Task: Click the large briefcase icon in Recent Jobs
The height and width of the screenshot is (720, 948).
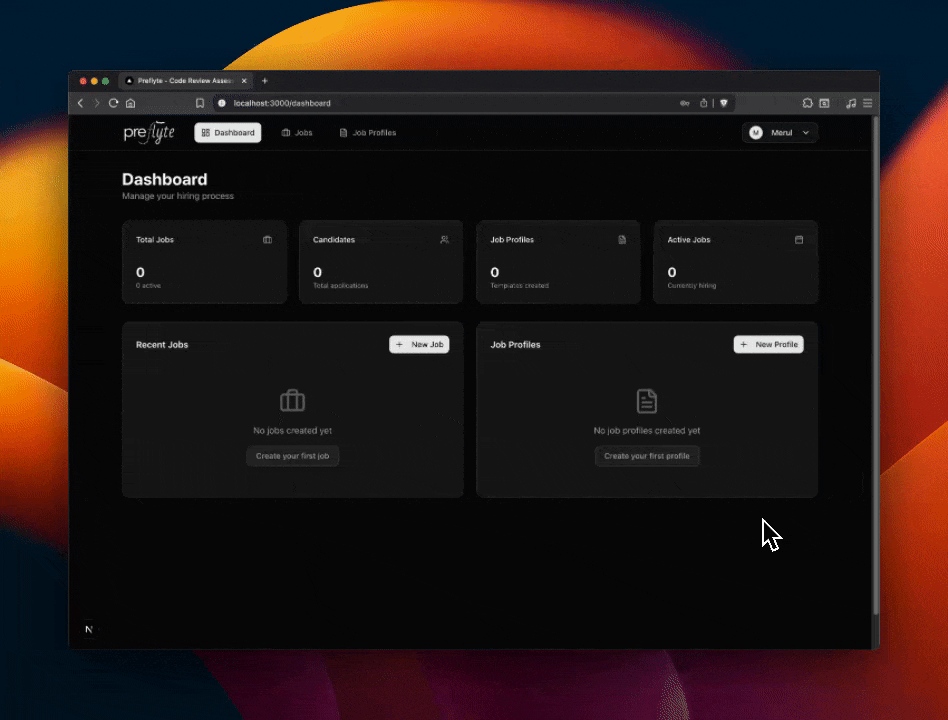Action: 292,401
